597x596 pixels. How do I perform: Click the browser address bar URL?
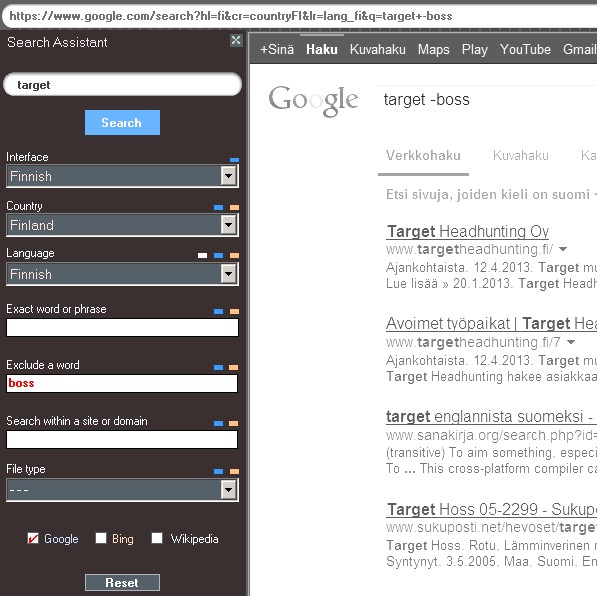pos(231,16)
